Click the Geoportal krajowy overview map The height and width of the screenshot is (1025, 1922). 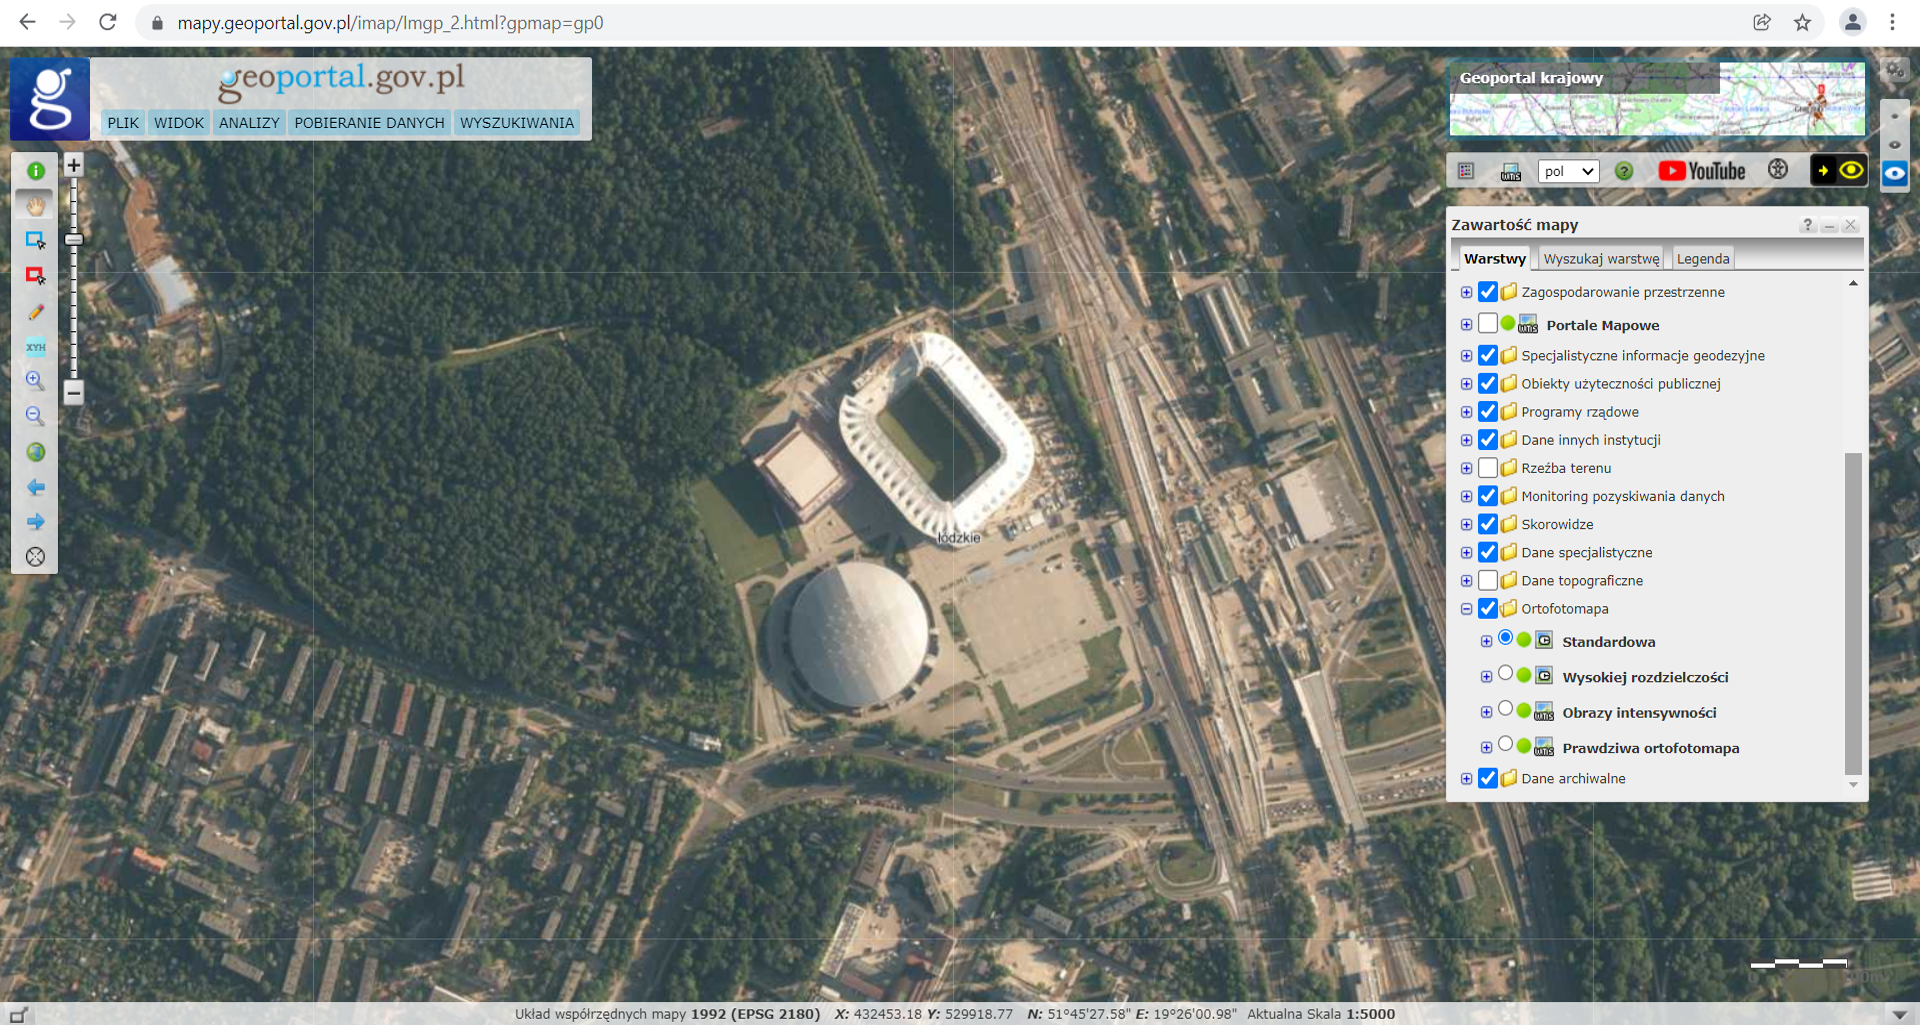(1656, 99)
